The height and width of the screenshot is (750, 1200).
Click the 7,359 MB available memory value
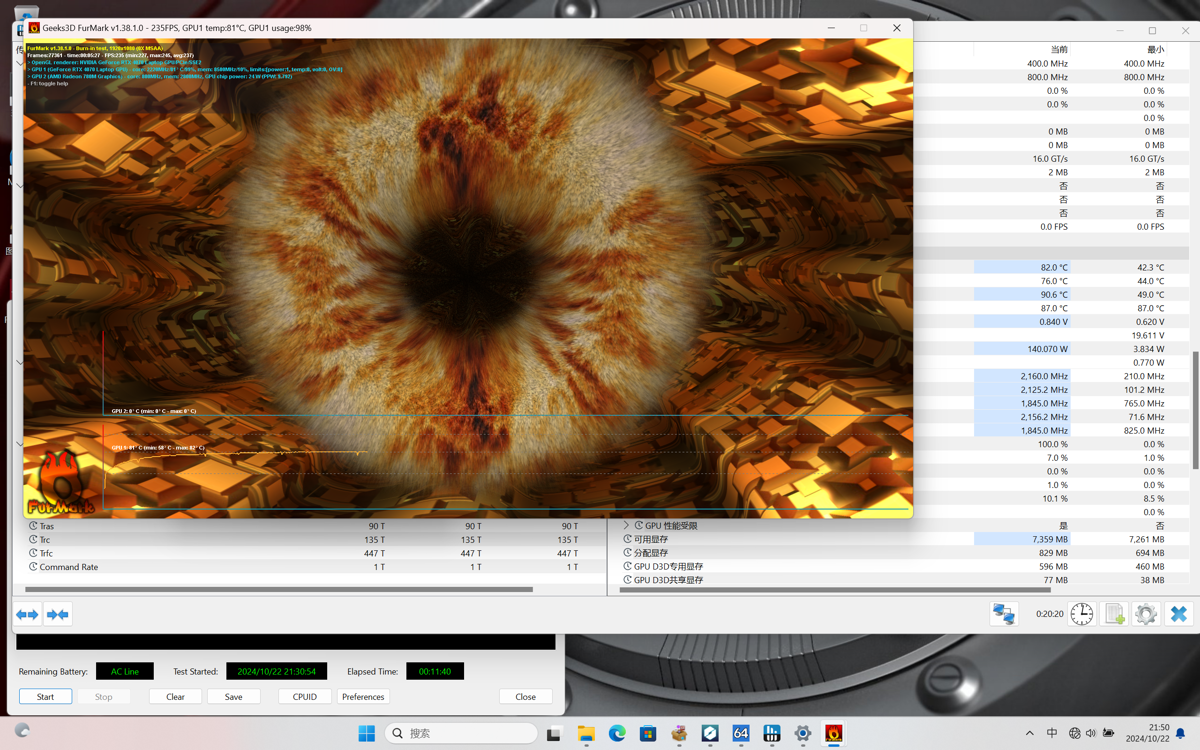(x=1050, y=539)
